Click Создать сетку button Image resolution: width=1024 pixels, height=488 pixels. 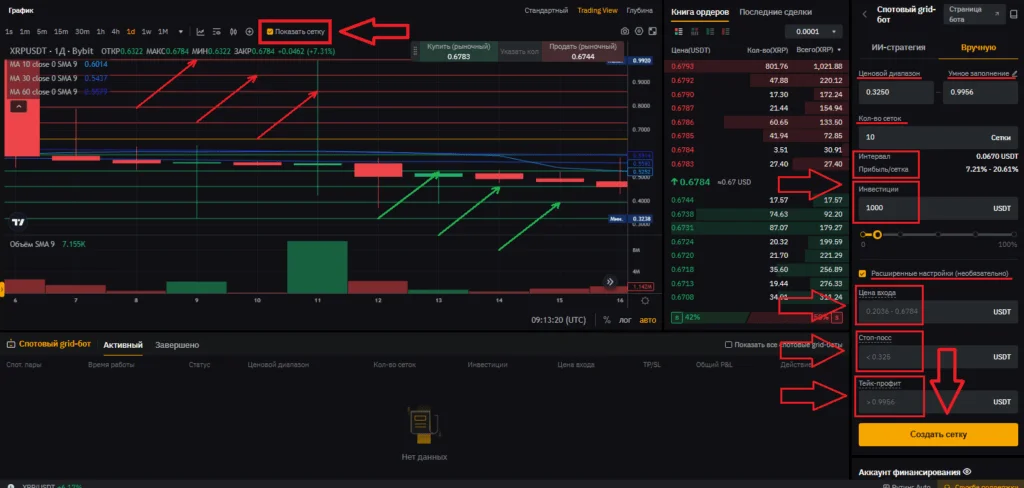coord(938,434)
